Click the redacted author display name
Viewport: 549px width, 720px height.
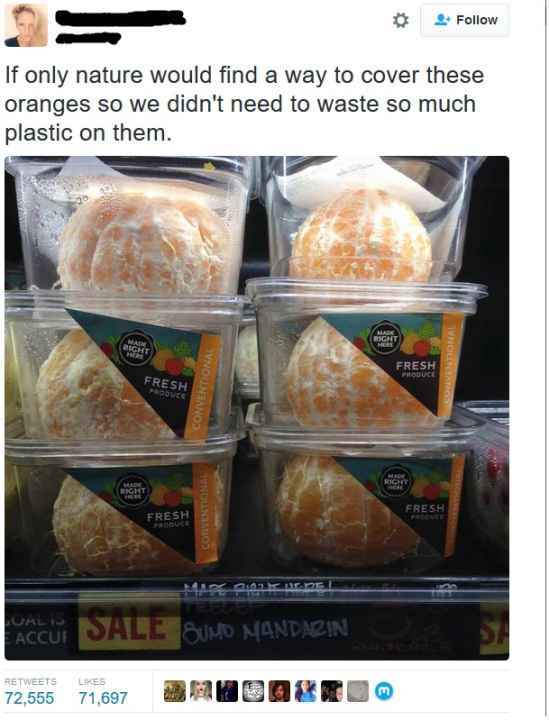click(x=120, y=18)
